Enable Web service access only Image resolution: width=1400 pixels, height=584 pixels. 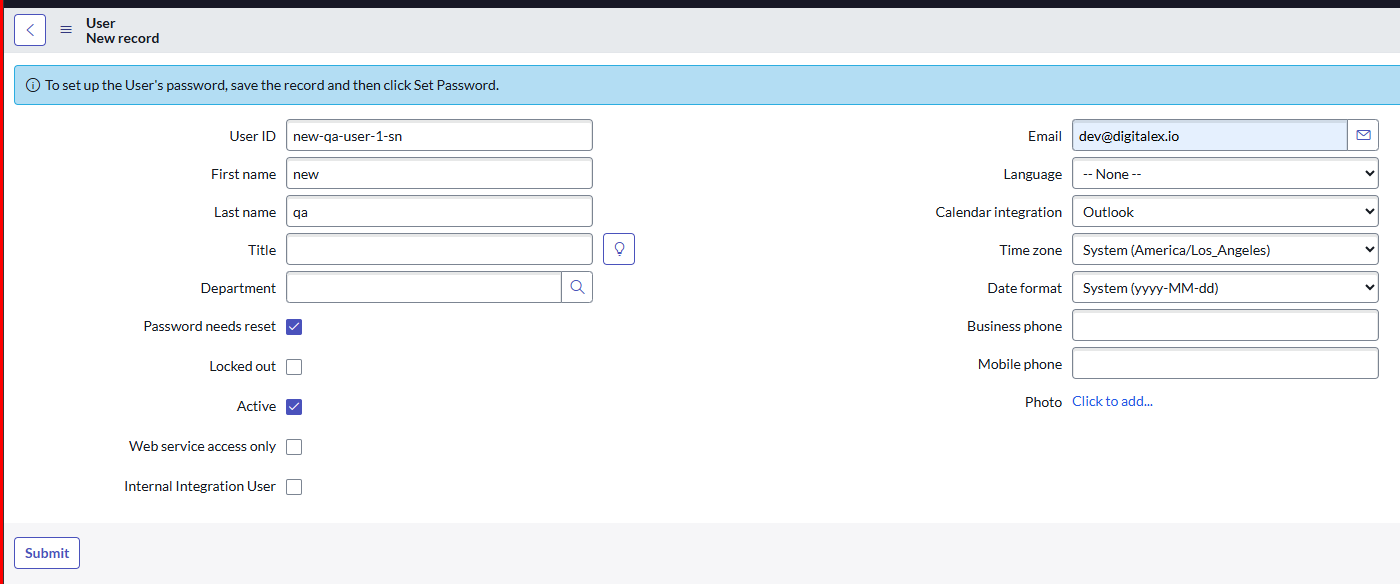pyautogui.click(x=294, y=447)
